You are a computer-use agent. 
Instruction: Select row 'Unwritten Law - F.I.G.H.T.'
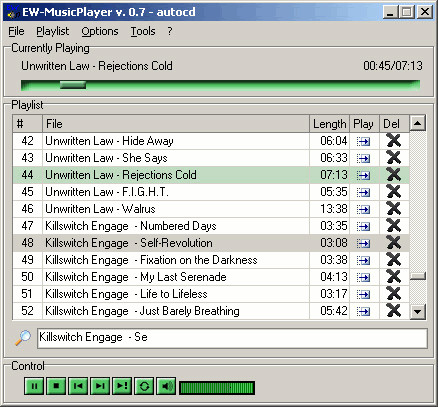click(x=211, y=192)
